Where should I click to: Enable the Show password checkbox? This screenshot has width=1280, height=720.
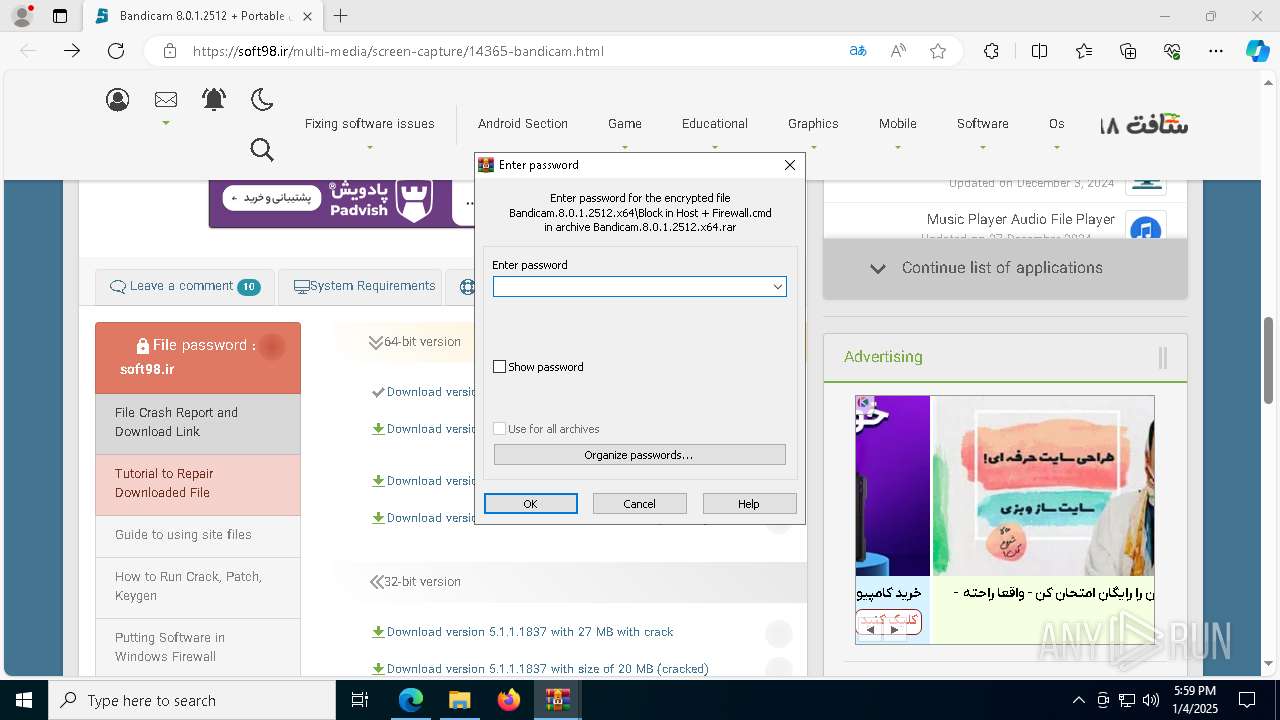[x=500, y=367]
